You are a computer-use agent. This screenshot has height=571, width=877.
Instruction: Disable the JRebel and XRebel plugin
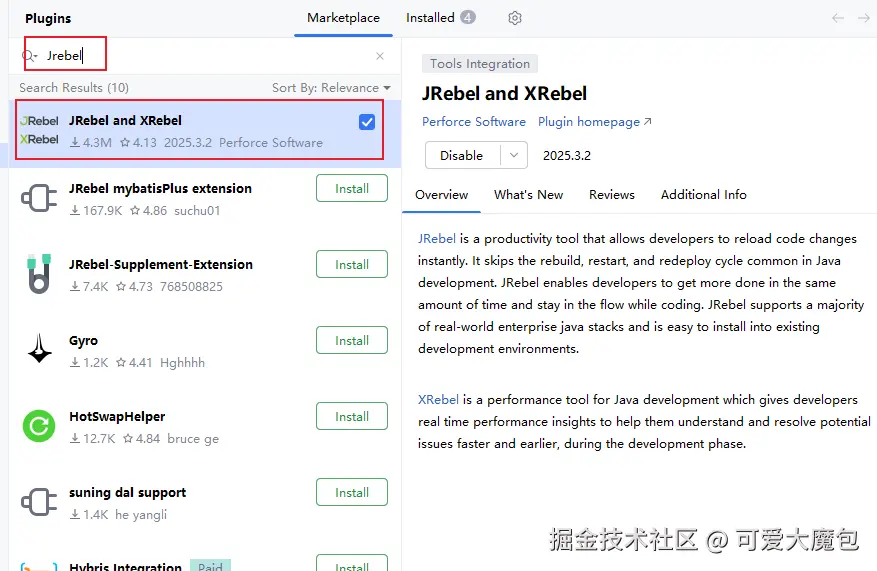pos(462,155)
